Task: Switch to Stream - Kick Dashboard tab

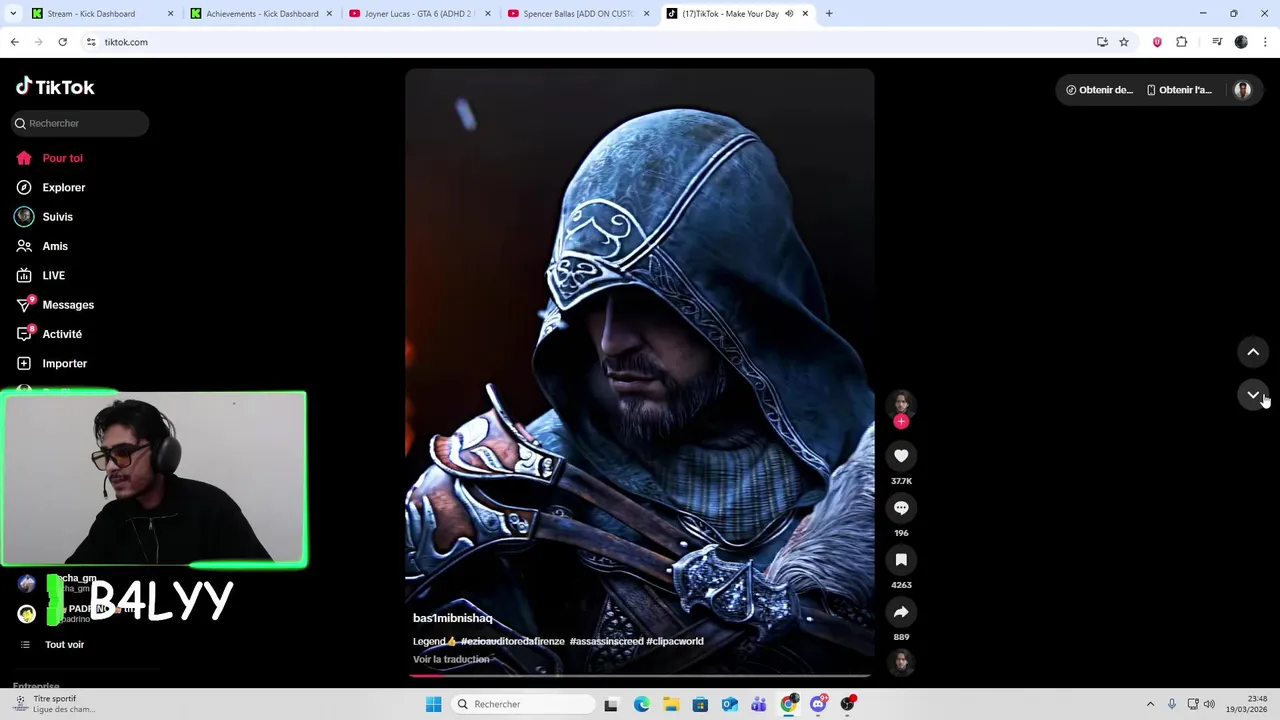Action: [100, 14]
